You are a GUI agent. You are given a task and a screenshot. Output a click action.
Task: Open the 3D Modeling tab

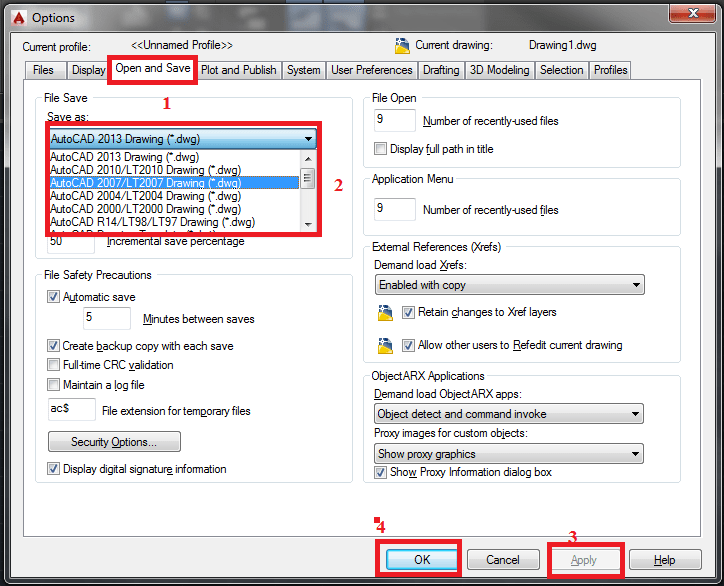pos(500,70)
